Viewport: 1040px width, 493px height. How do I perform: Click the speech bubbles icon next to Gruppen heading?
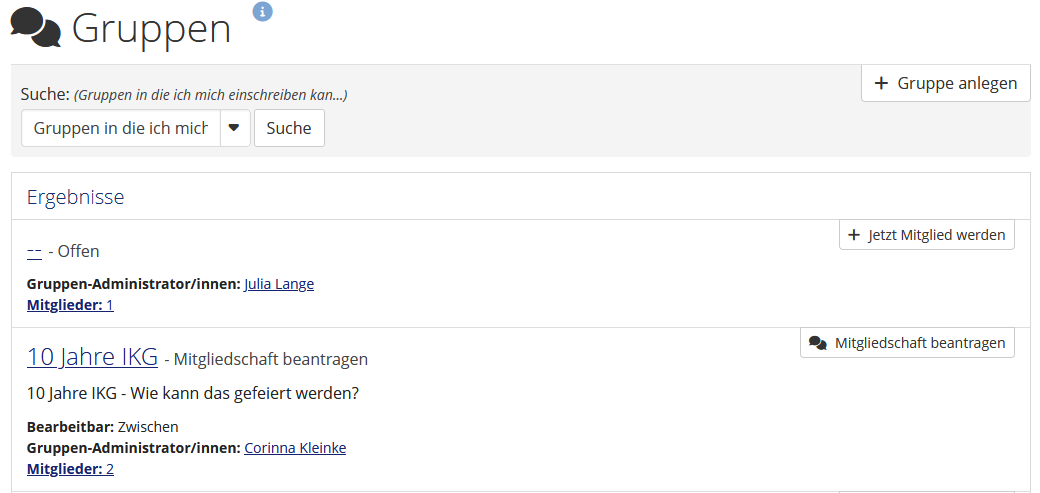36,29
